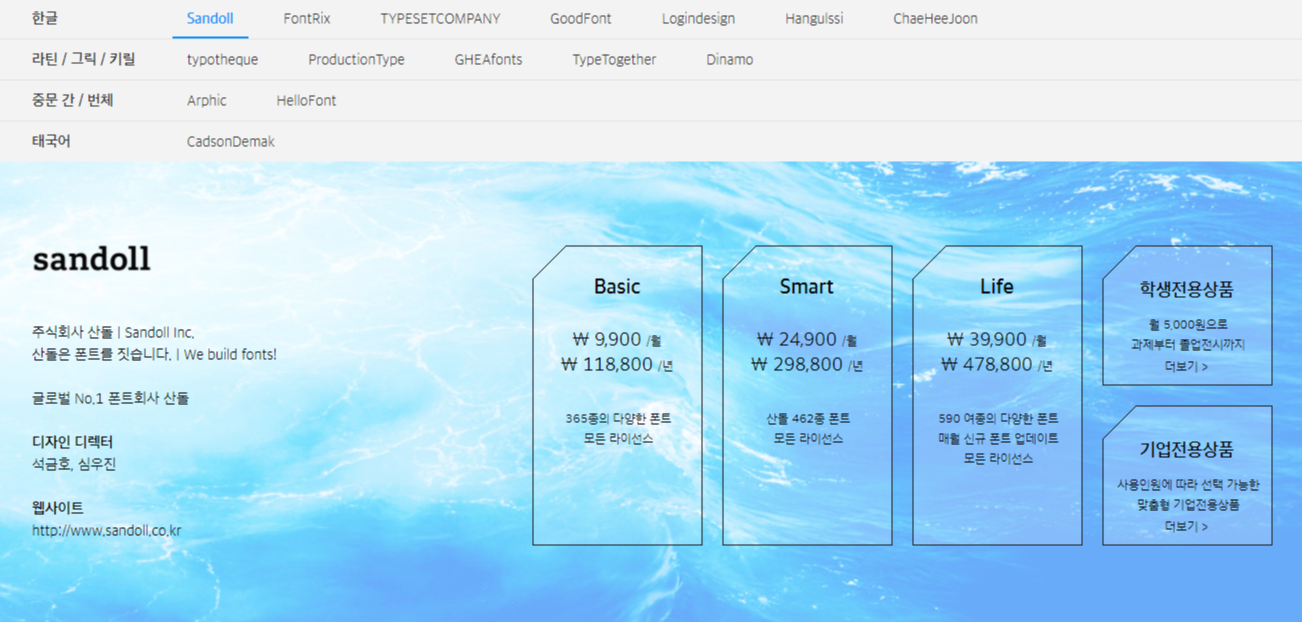This screenshot has height=622, width=1302.
Task: Select TypeTogether foundry
Action: (614, 60)
